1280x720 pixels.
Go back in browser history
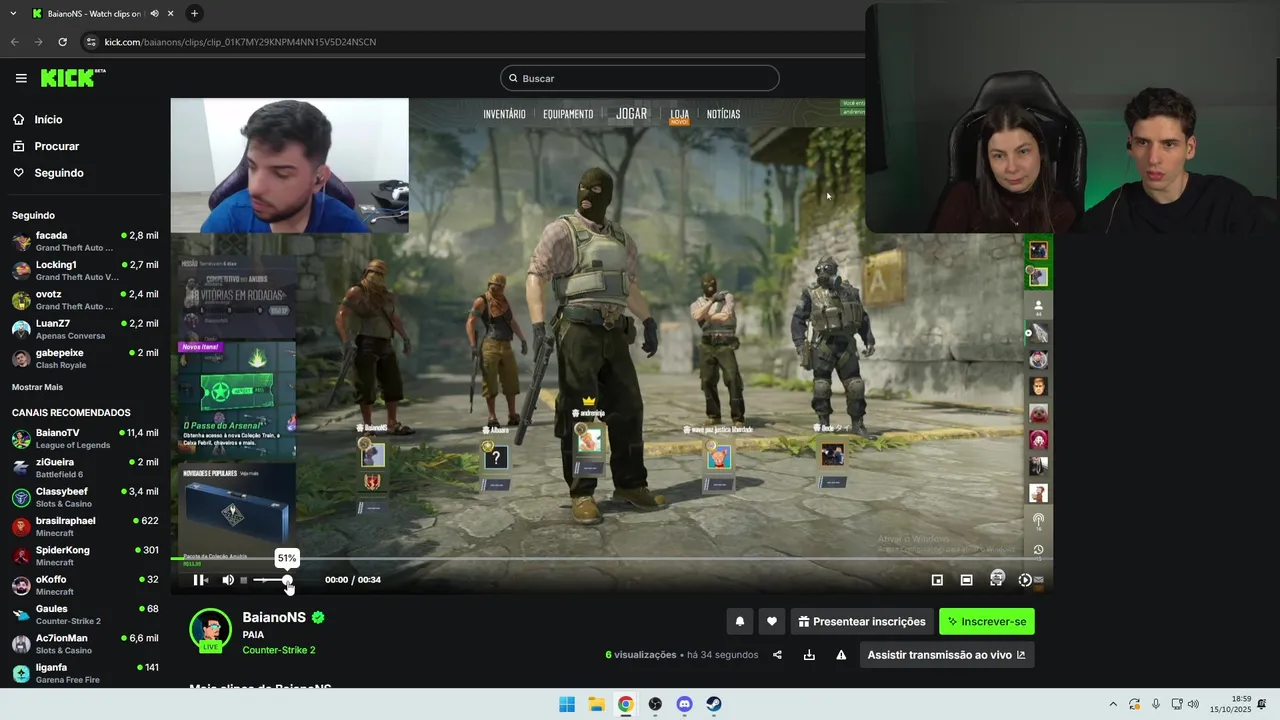pyautogui.click(x=14, y=42)
